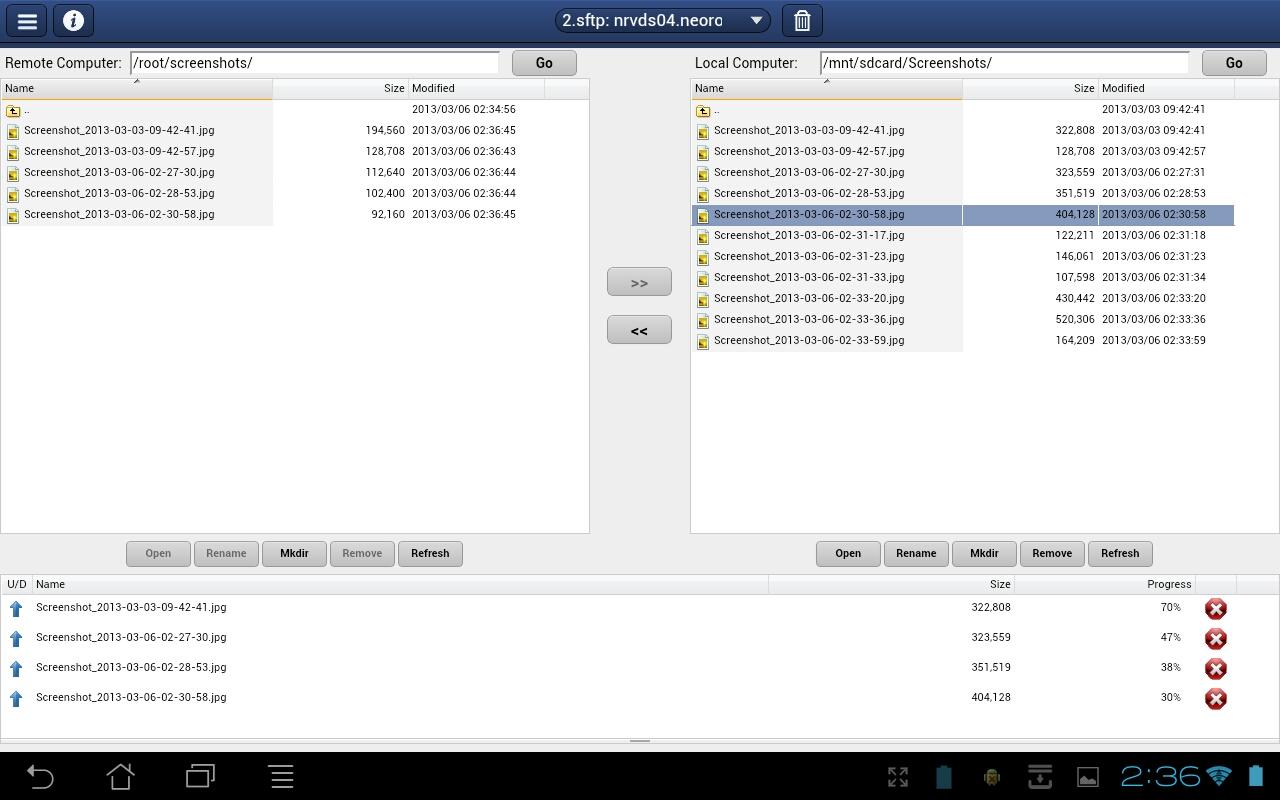Select remote file icon for Screenshot_2013-03-06-02-27-30.jpg
Viewport: 1280px width, 800px height.
click(13, 173)
